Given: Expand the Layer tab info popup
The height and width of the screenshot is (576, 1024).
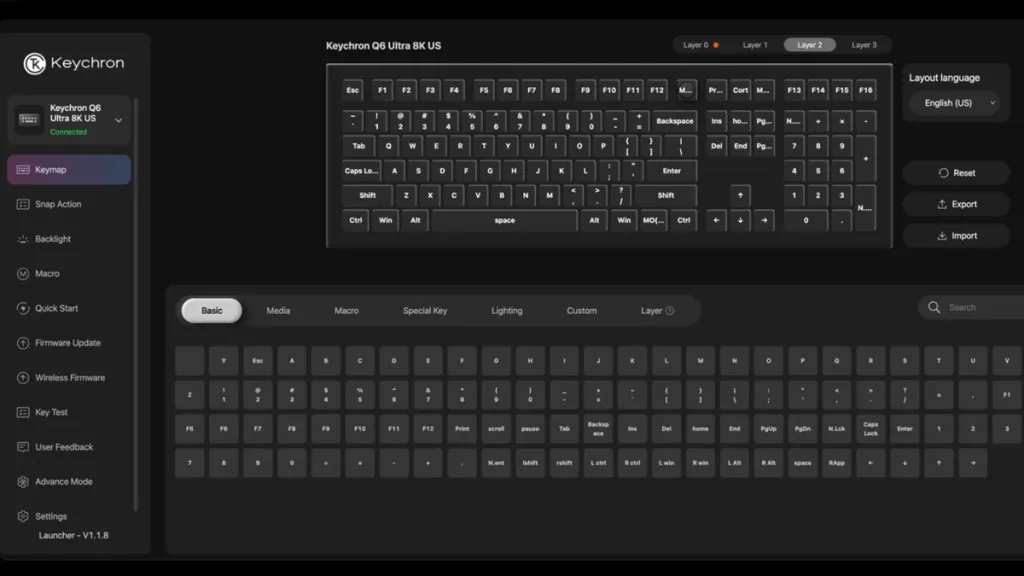Looking at the screenshot, I should pyautogui.click(x=671, y=311).
